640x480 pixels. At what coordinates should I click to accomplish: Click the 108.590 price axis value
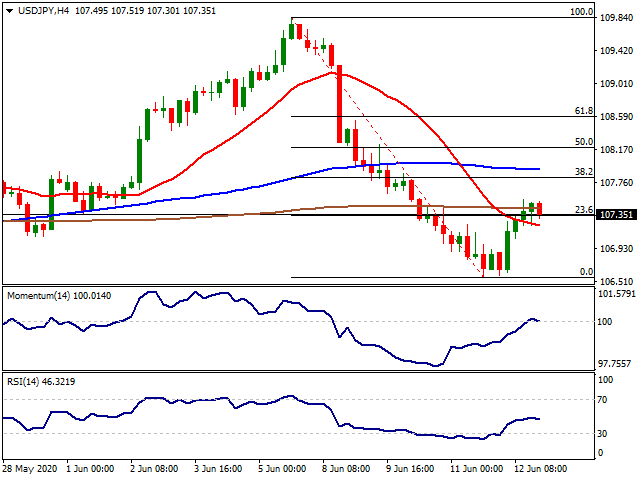tap(616, 117)
